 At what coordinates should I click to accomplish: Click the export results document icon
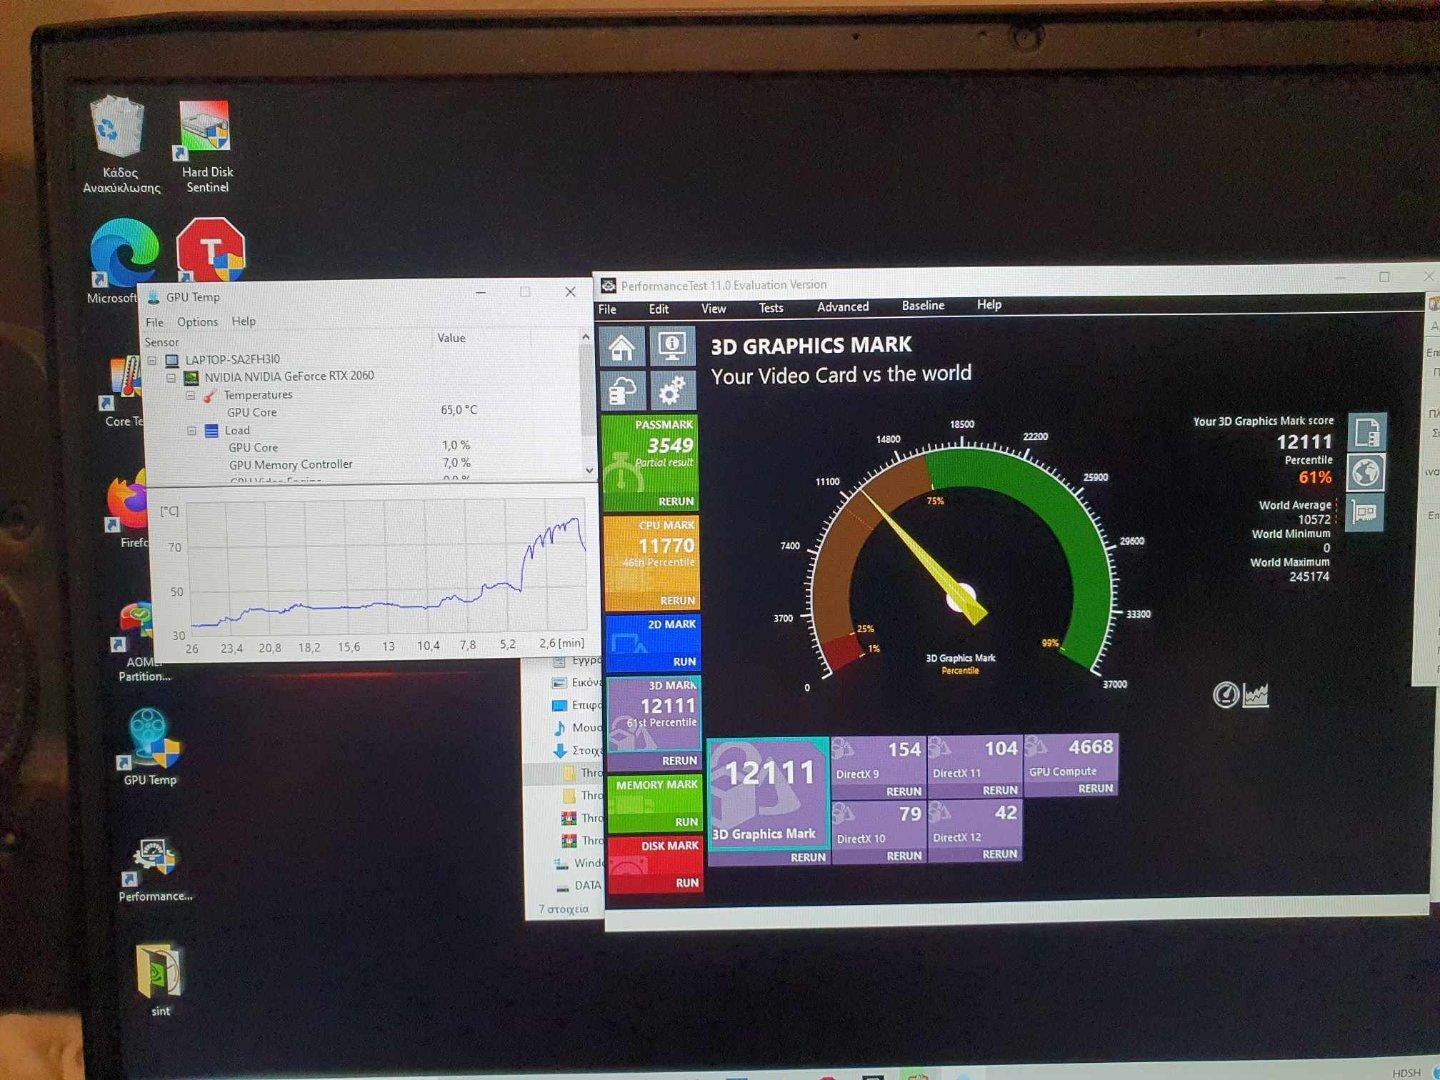point(1366,433)
